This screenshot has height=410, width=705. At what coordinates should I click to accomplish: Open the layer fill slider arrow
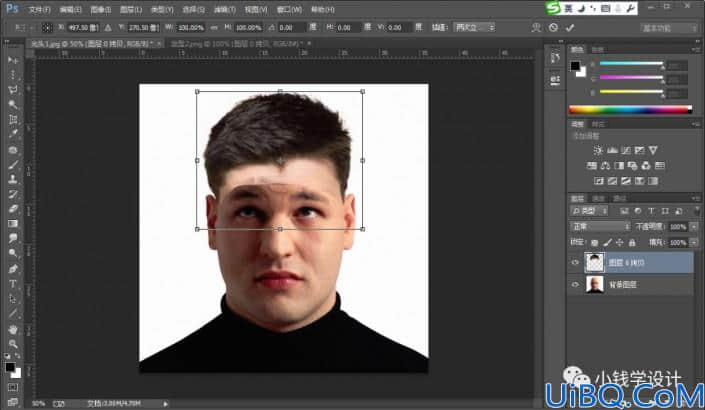pyautogui.click(x=694, y=243)
